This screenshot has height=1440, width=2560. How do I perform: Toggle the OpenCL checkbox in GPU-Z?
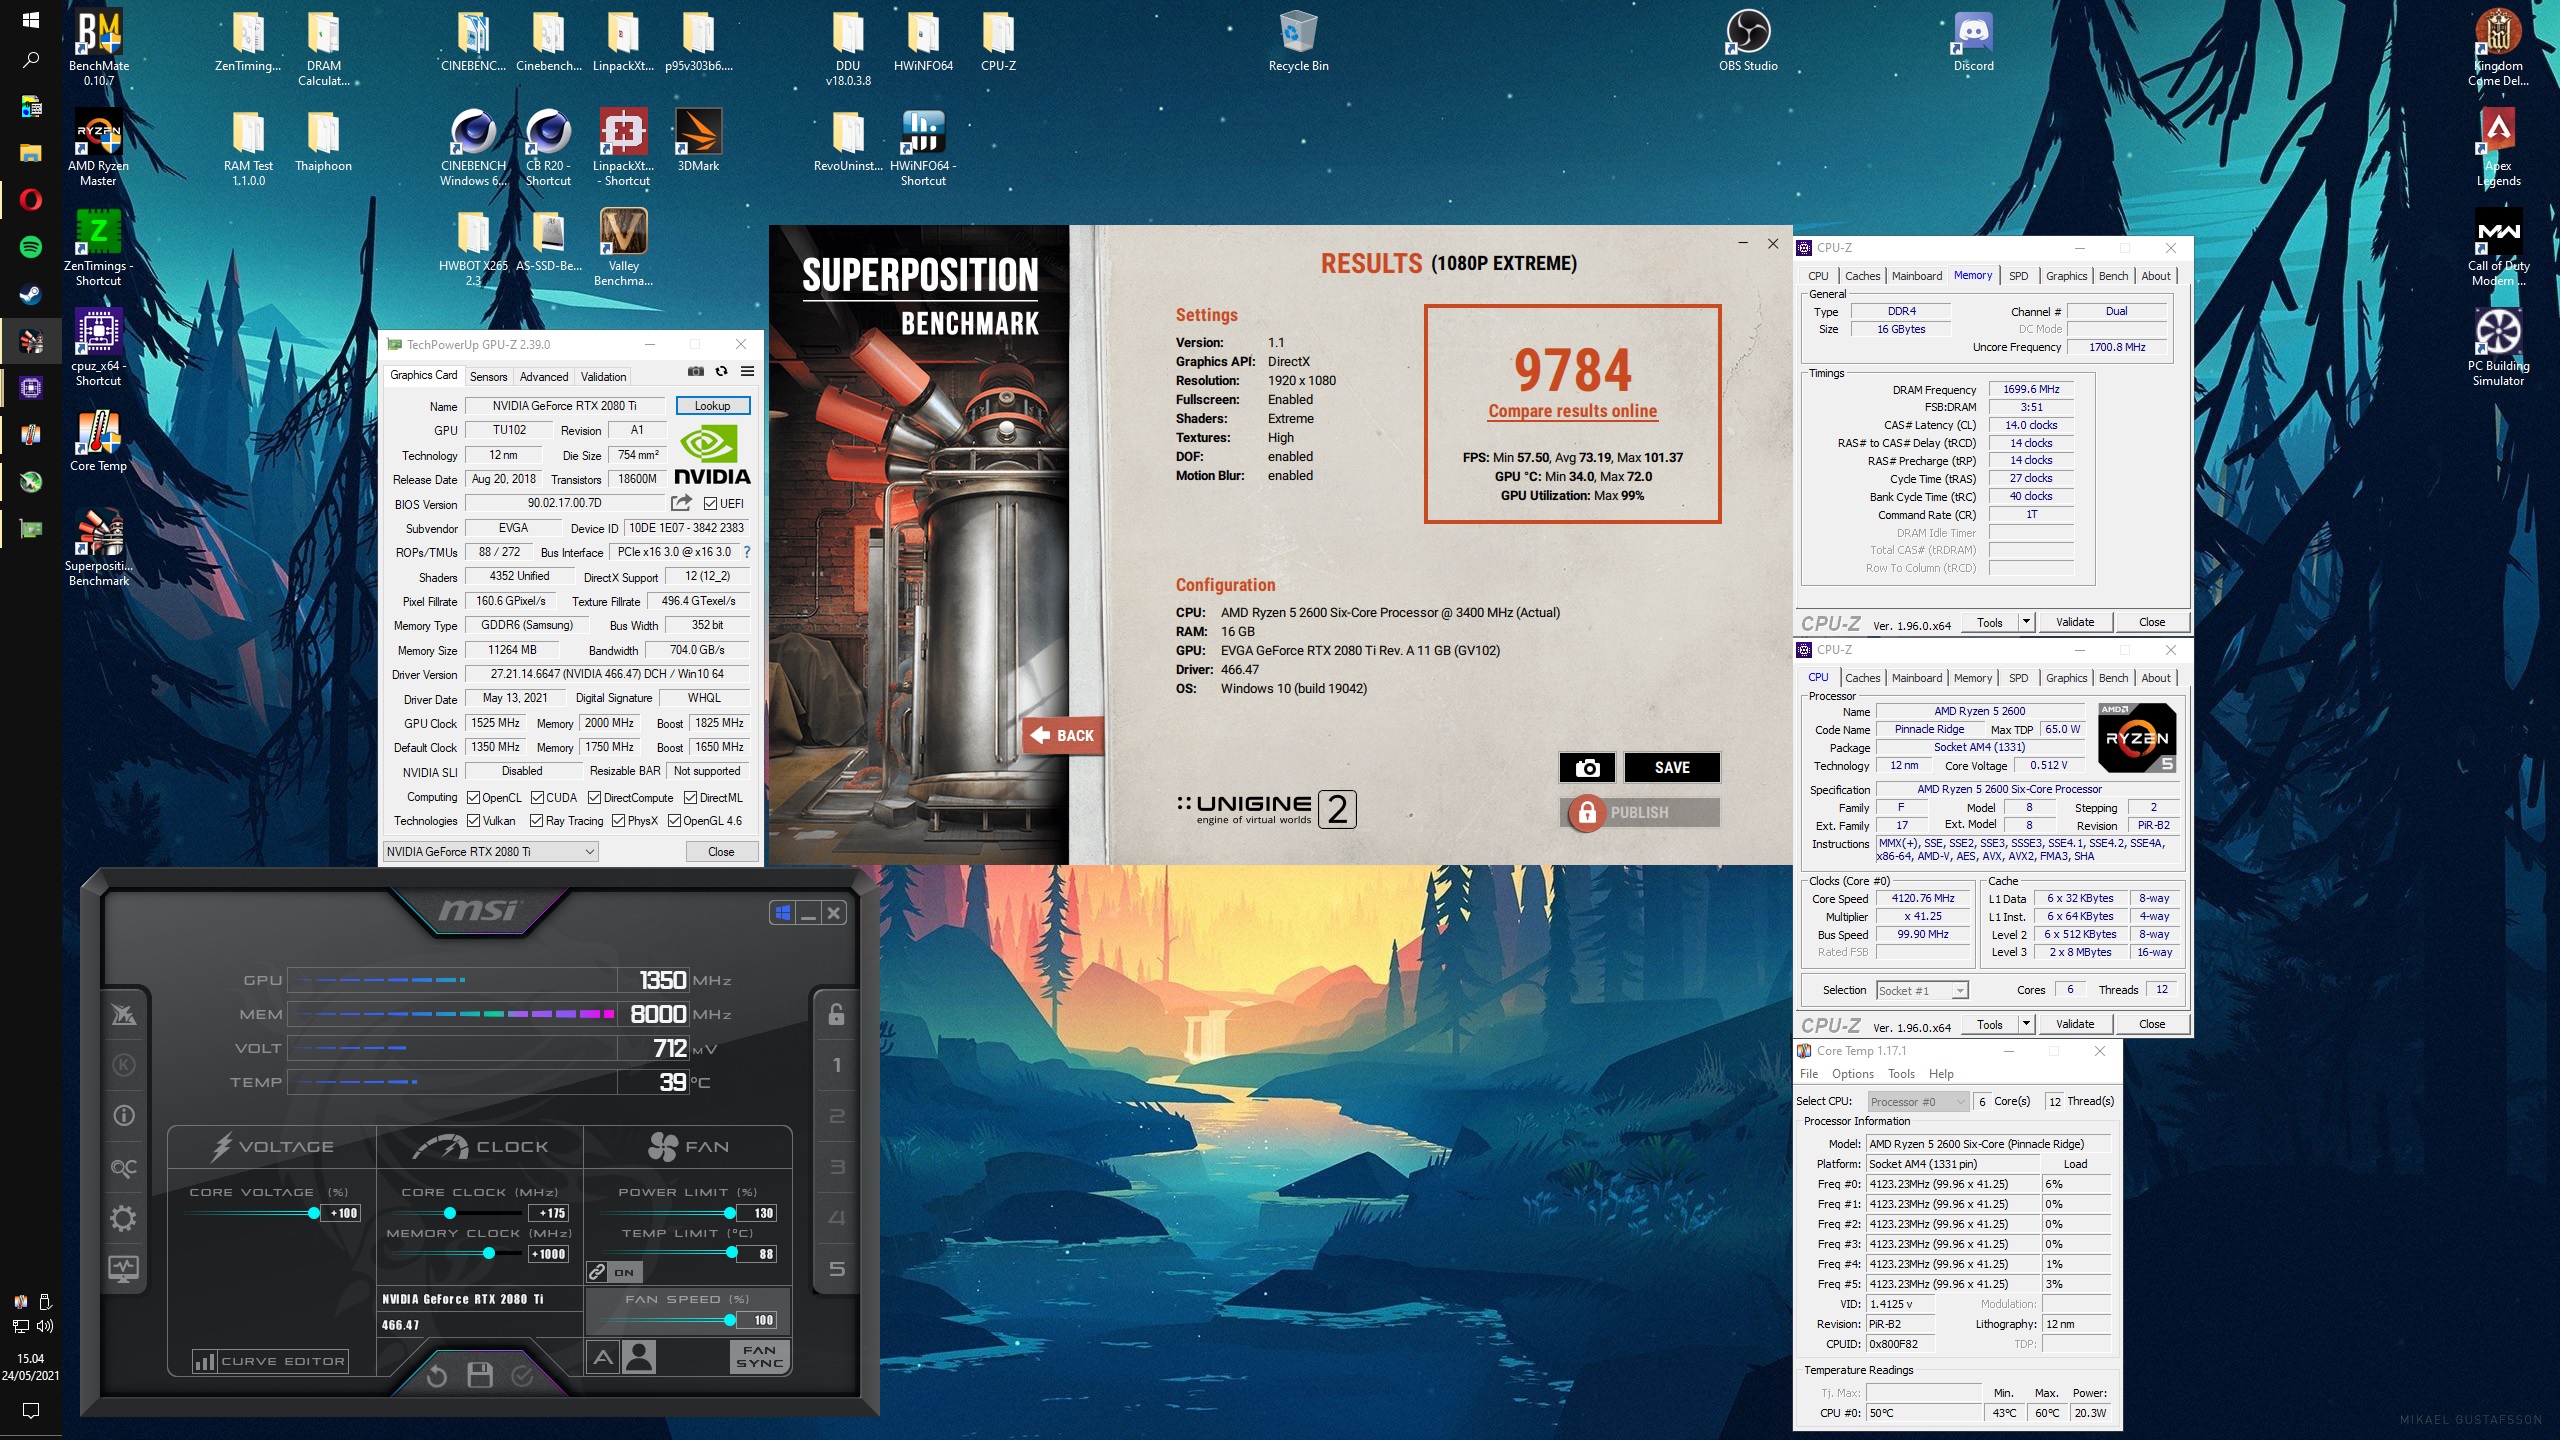[x=474, y=797]
